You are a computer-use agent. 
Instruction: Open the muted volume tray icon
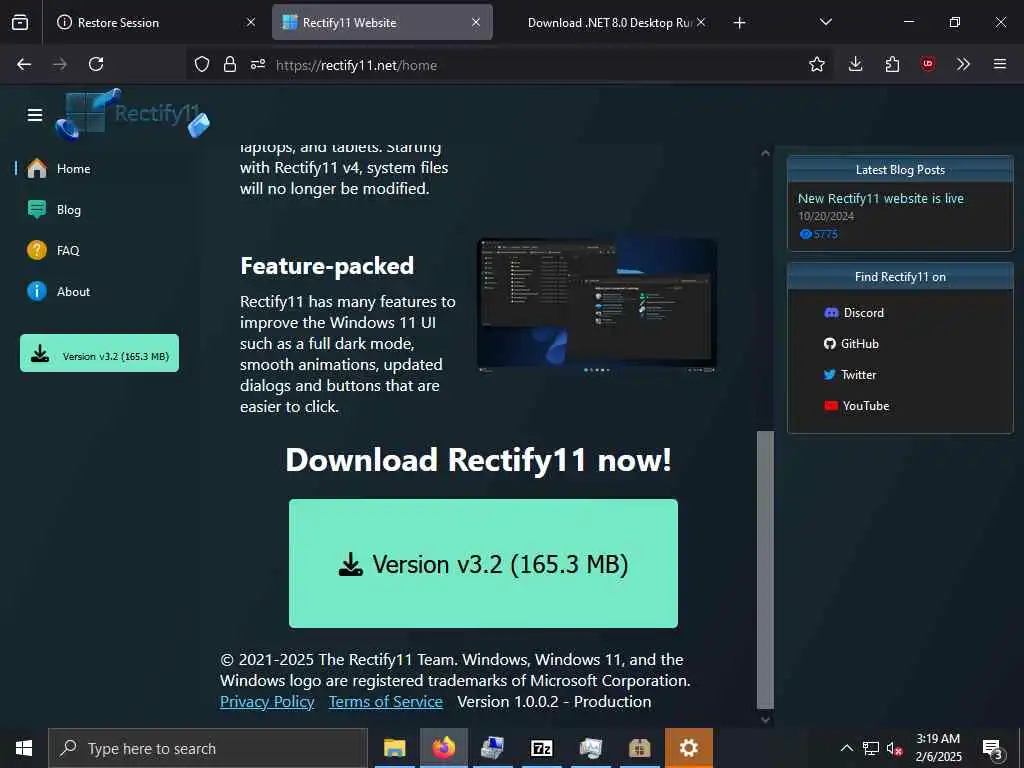click(895, 748)
